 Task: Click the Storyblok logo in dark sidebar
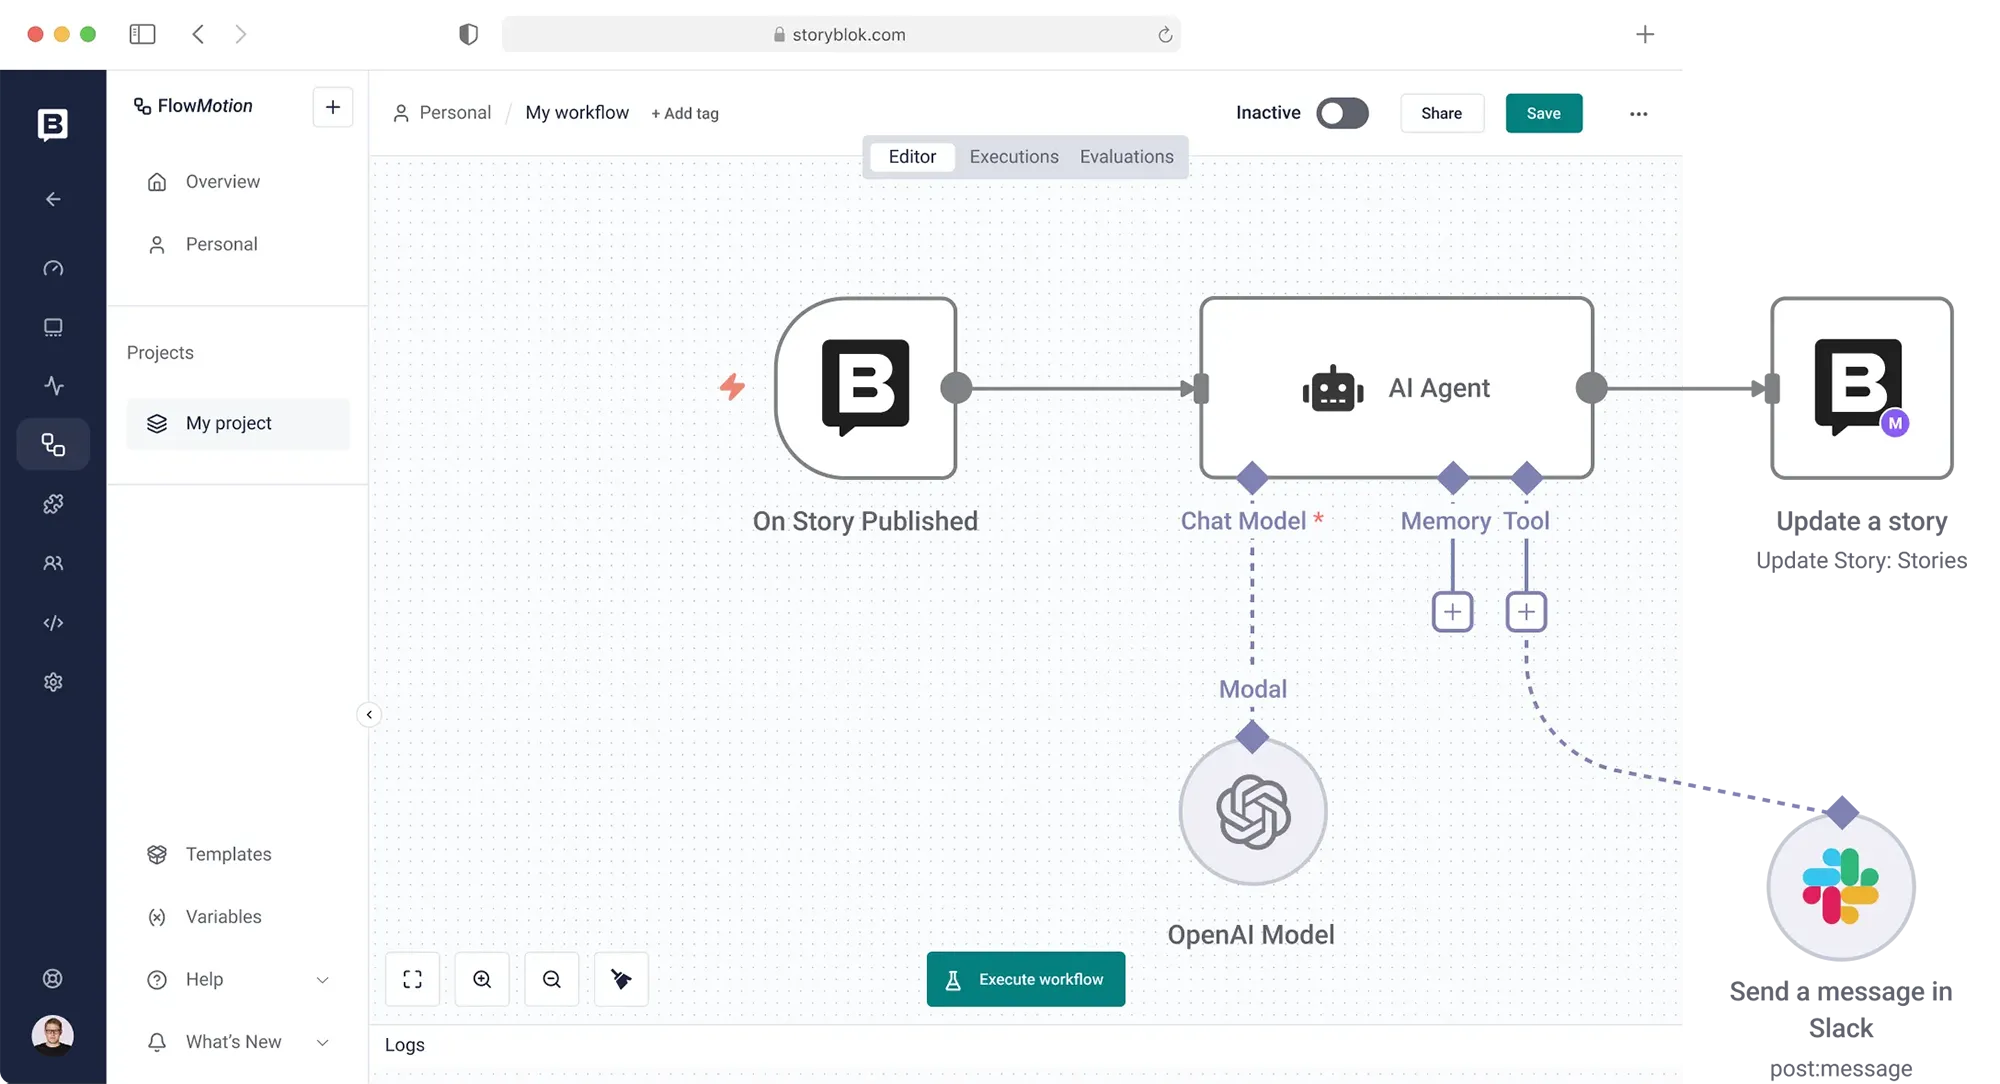(53, 125)
